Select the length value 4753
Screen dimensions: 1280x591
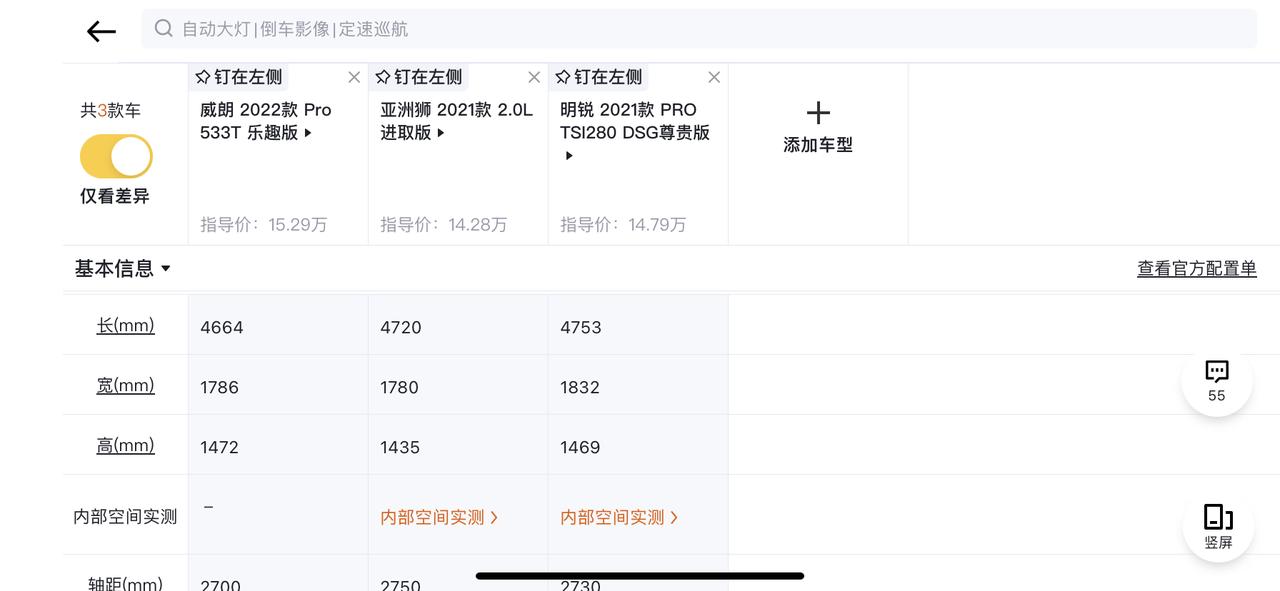point(581,327)
